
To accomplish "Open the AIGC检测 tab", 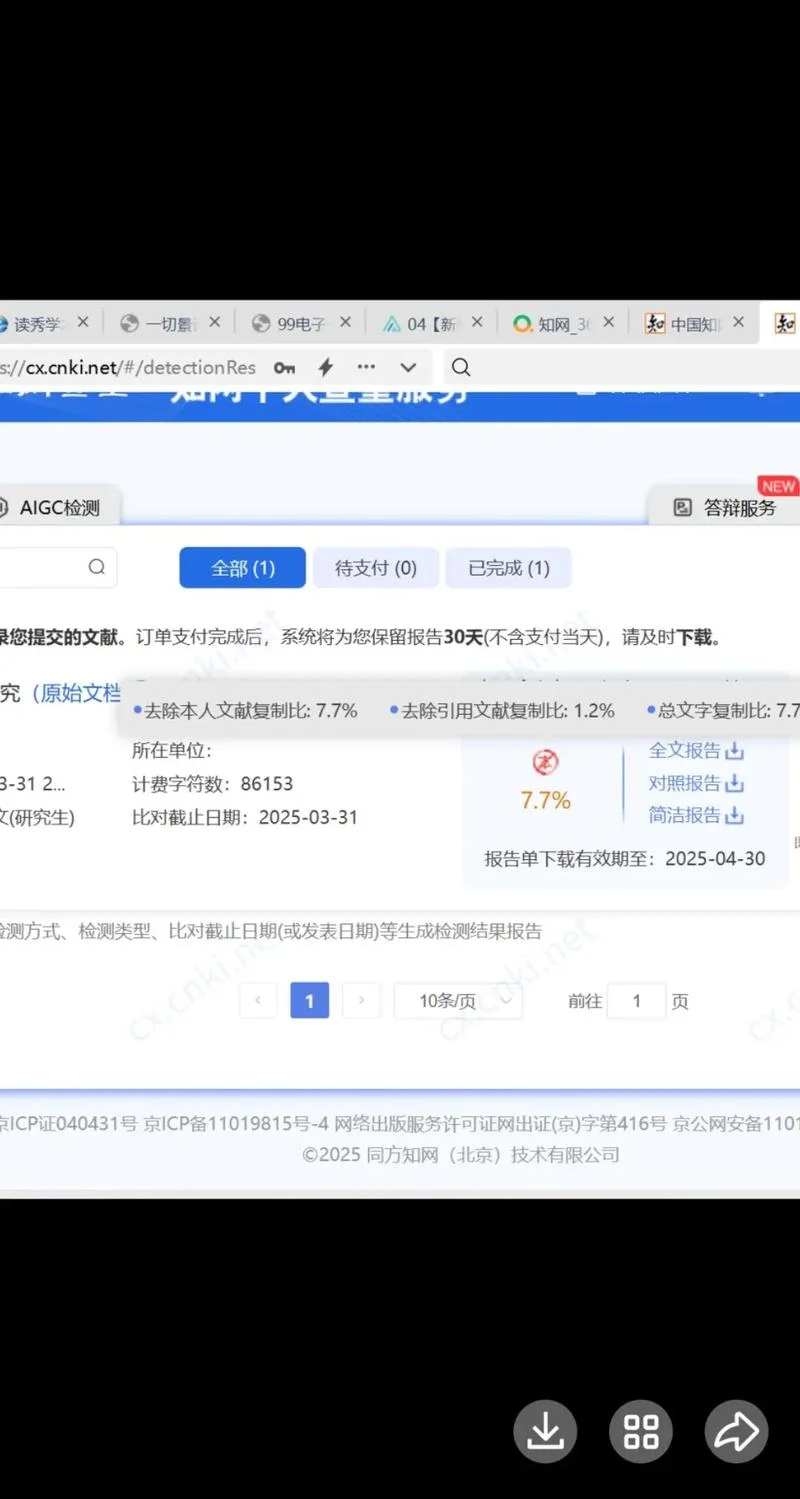I will tap(59, 508).
